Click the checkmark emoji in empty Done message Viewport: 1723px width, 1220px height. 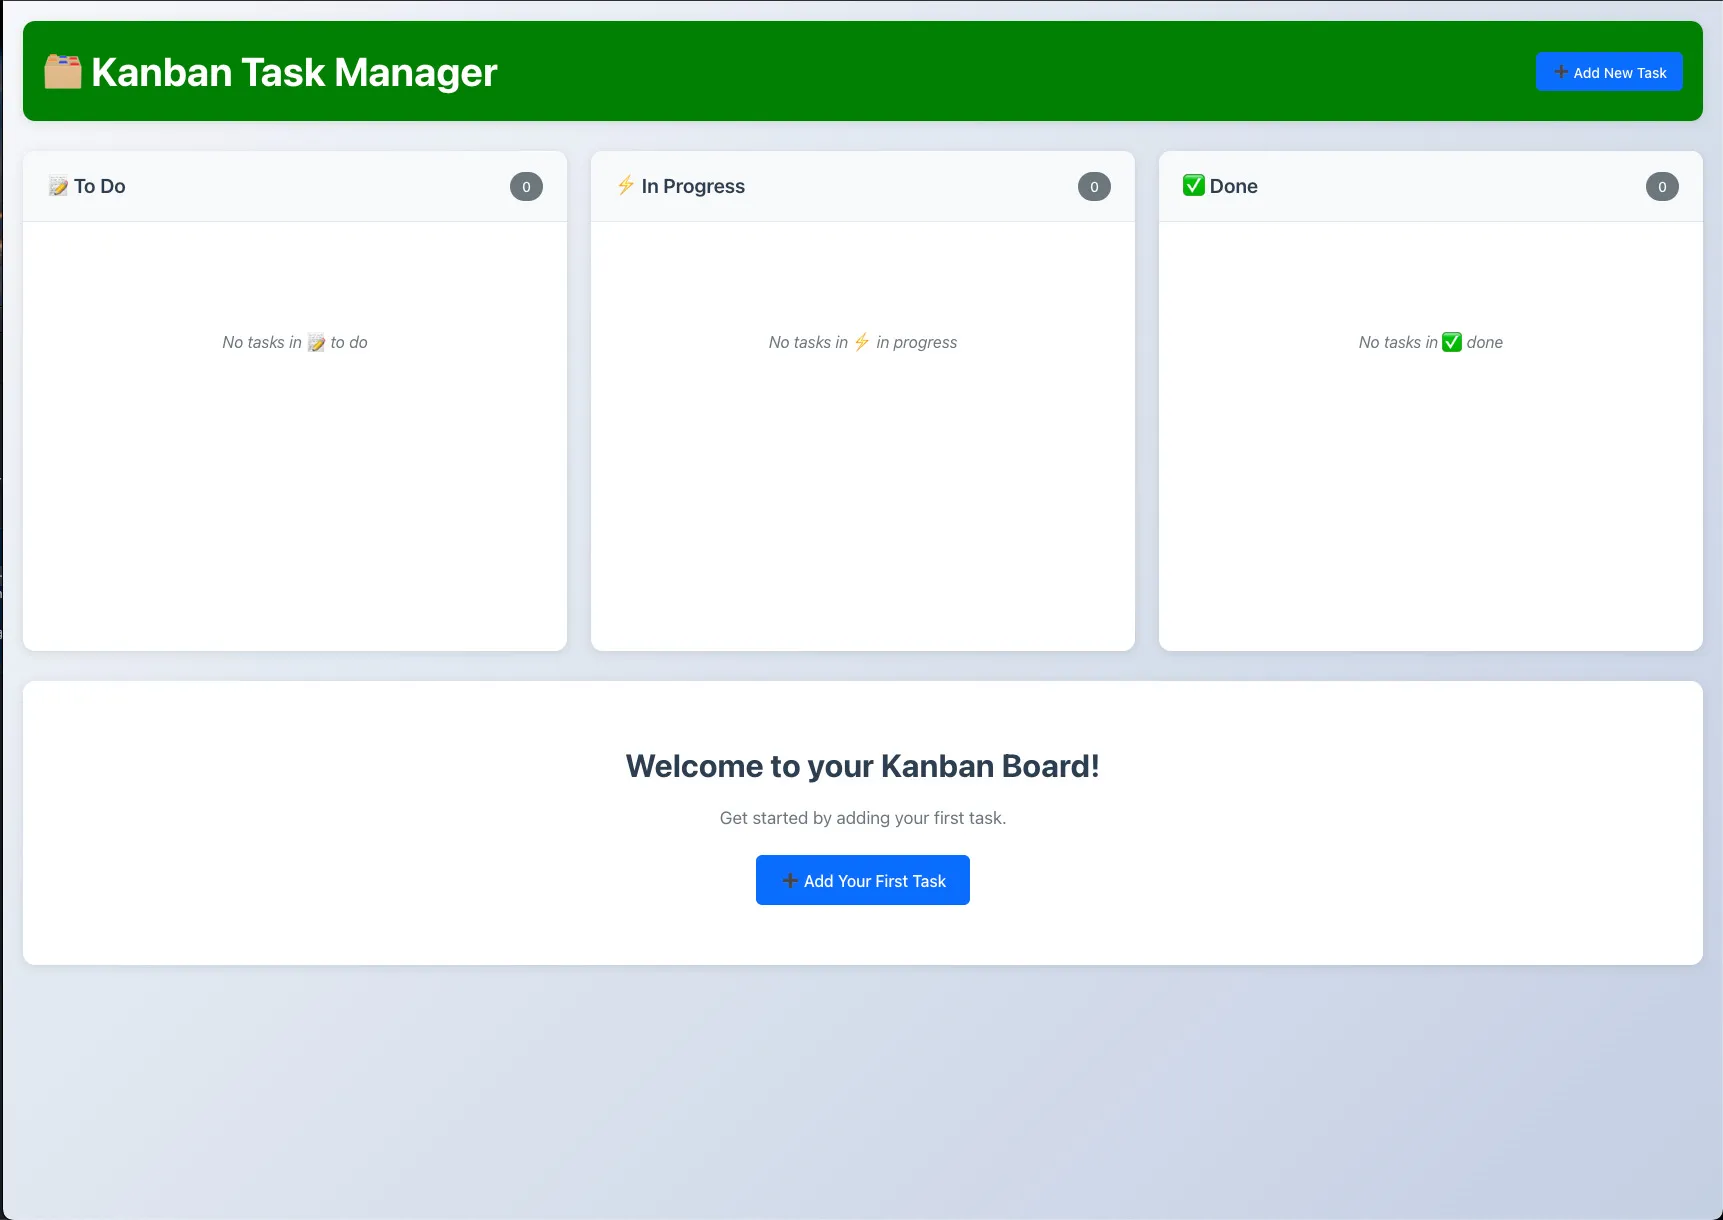click(x=1452, y=342)
